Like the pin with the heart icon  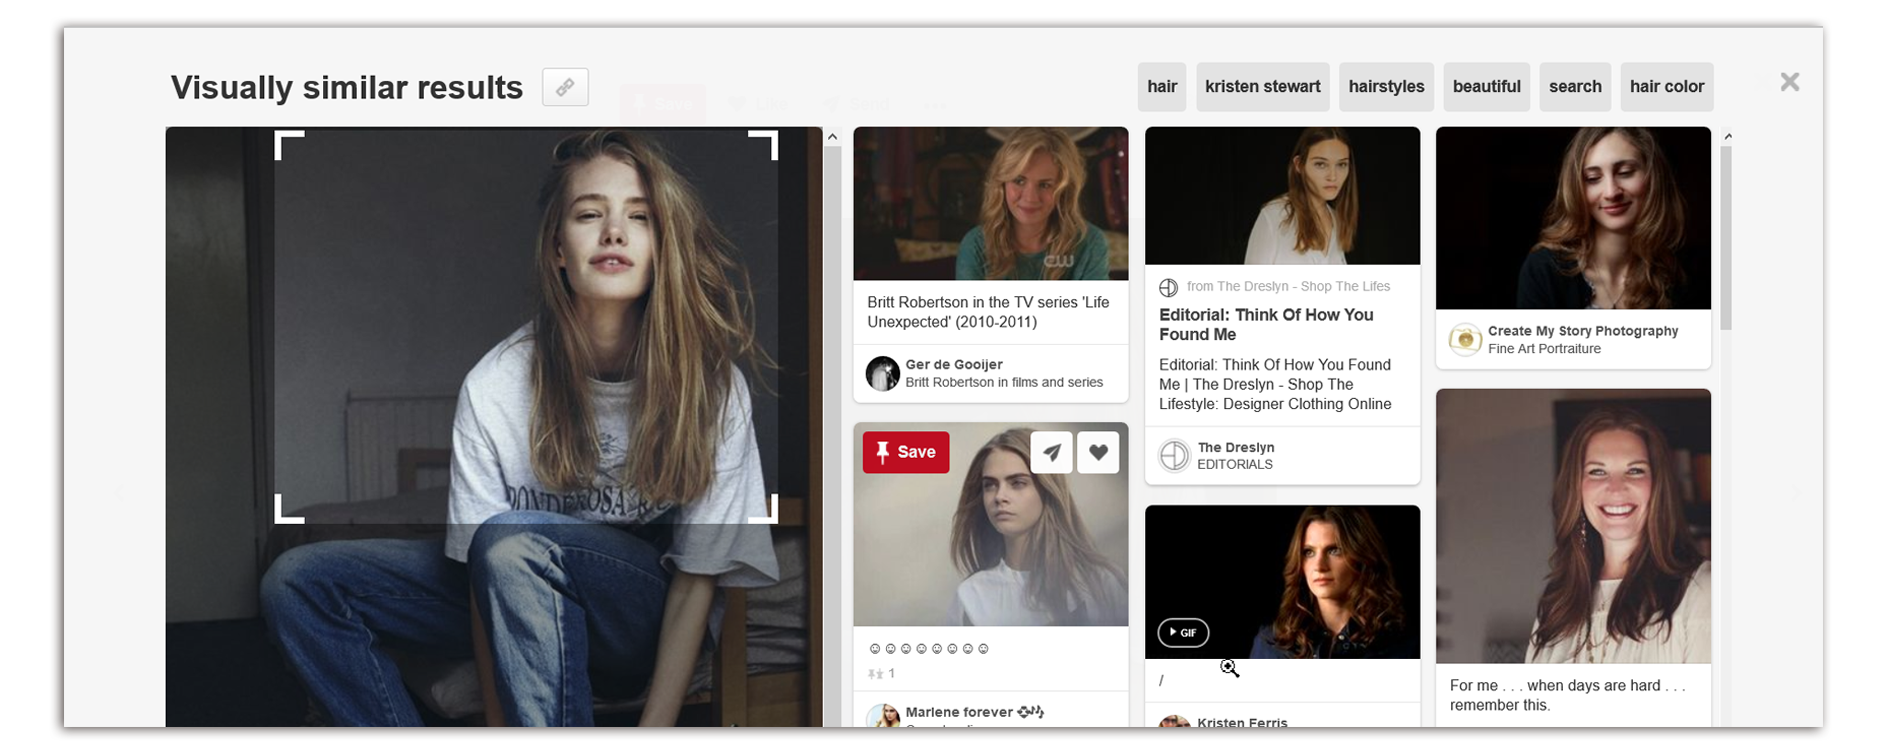coord(1098,452)
